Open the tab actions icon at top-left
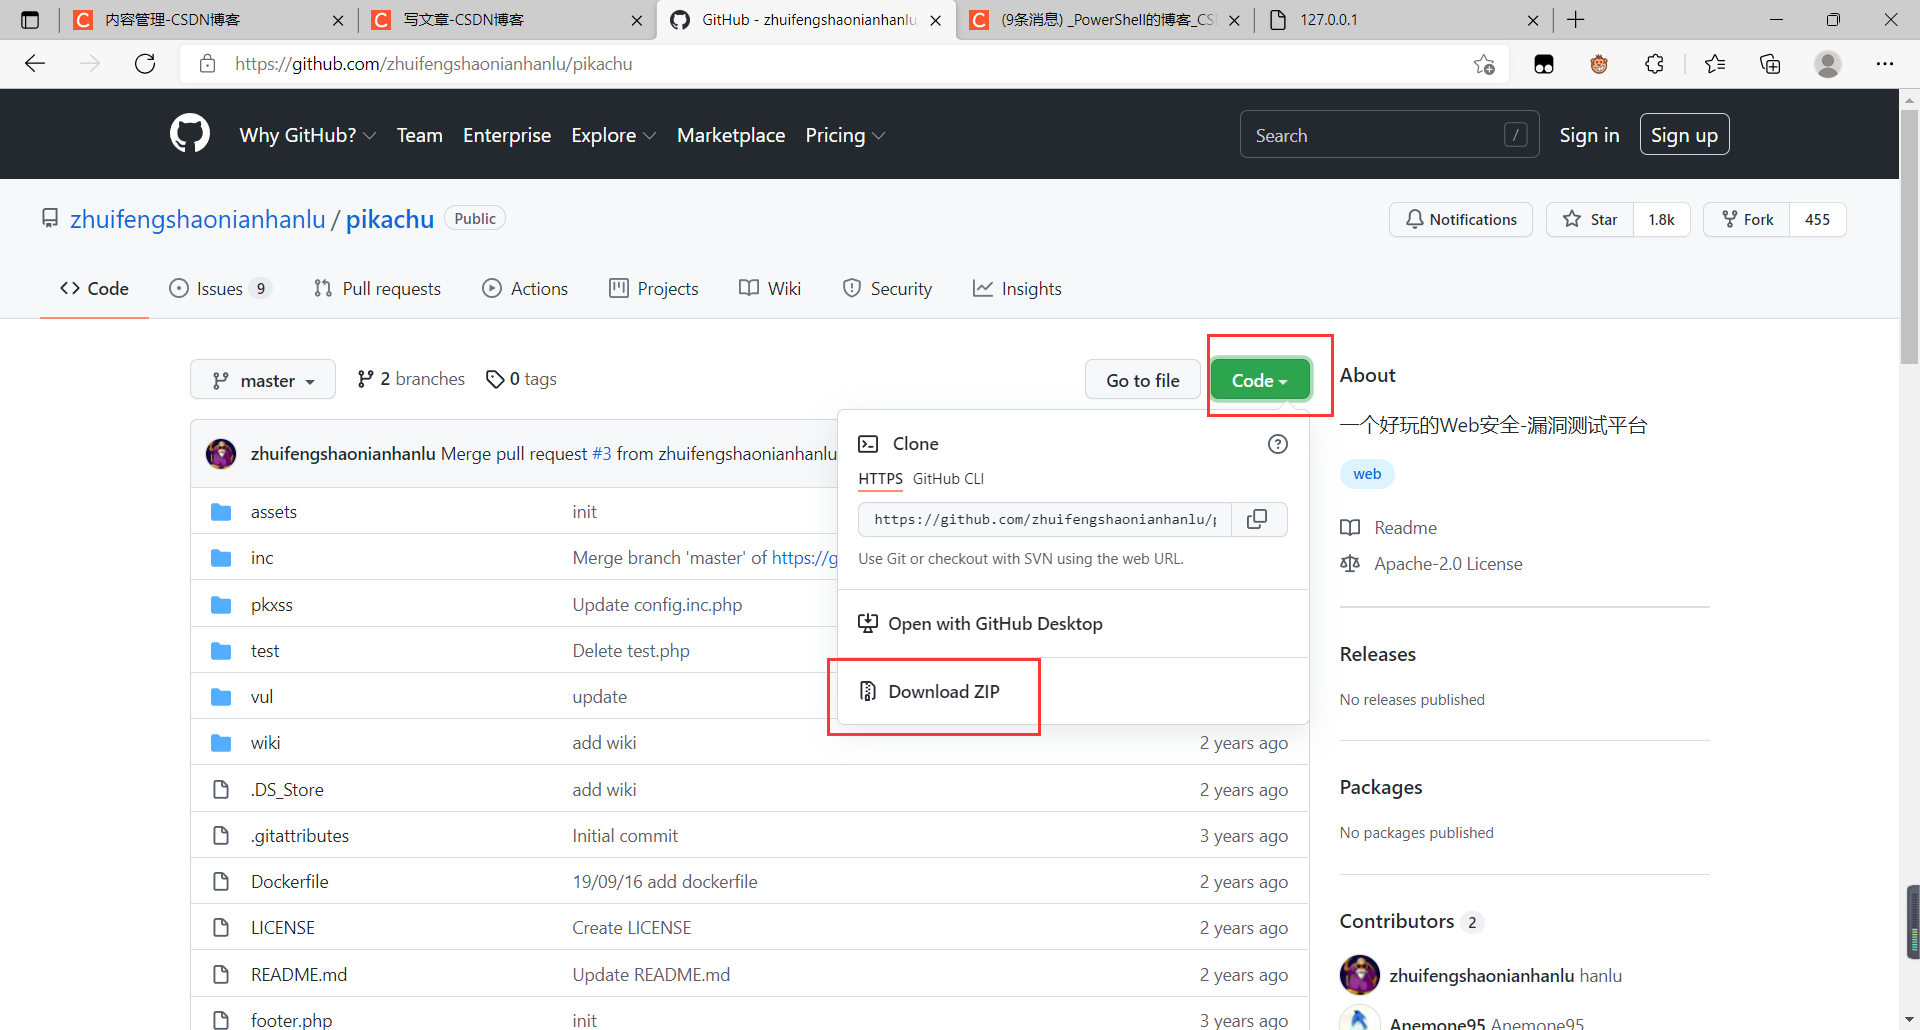1920x1030 pixels. pos(30,20)
